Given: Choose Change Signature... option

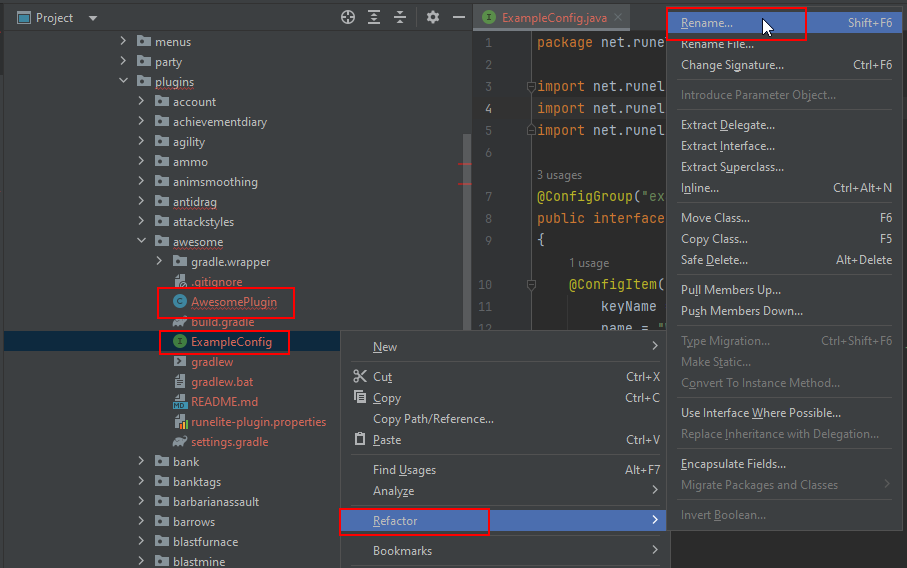Looking at the screenshot, I should pyautogui.click(x=786, y=65).
